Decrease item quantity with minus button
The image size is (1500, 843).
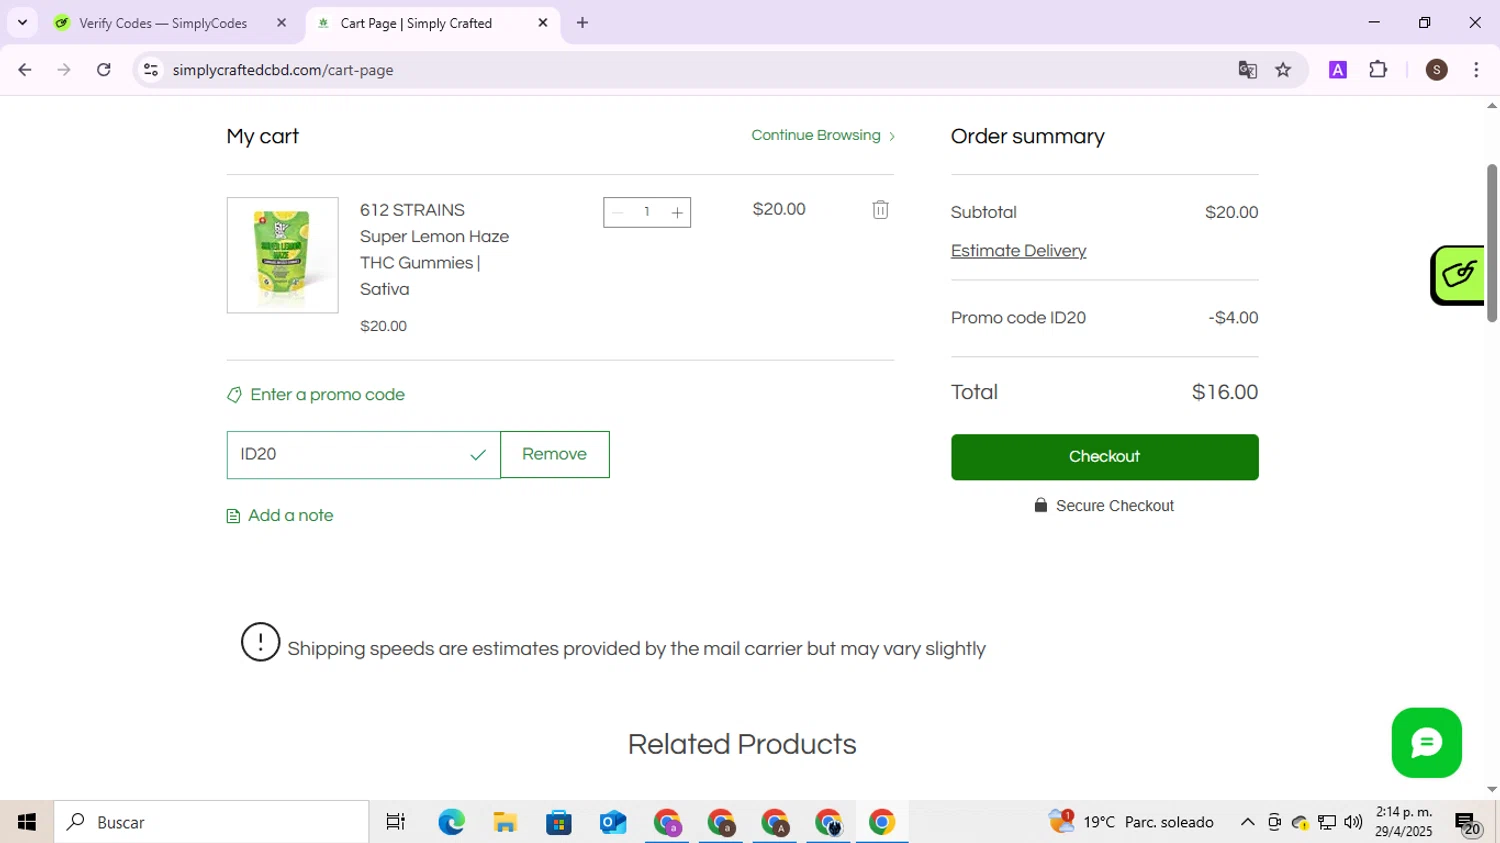point(618,213)
